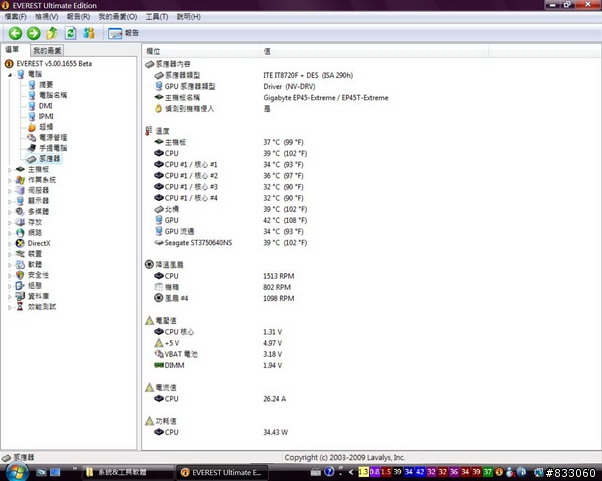Click the purple 0.8 tray sensor icon

(x=375, y=472)
